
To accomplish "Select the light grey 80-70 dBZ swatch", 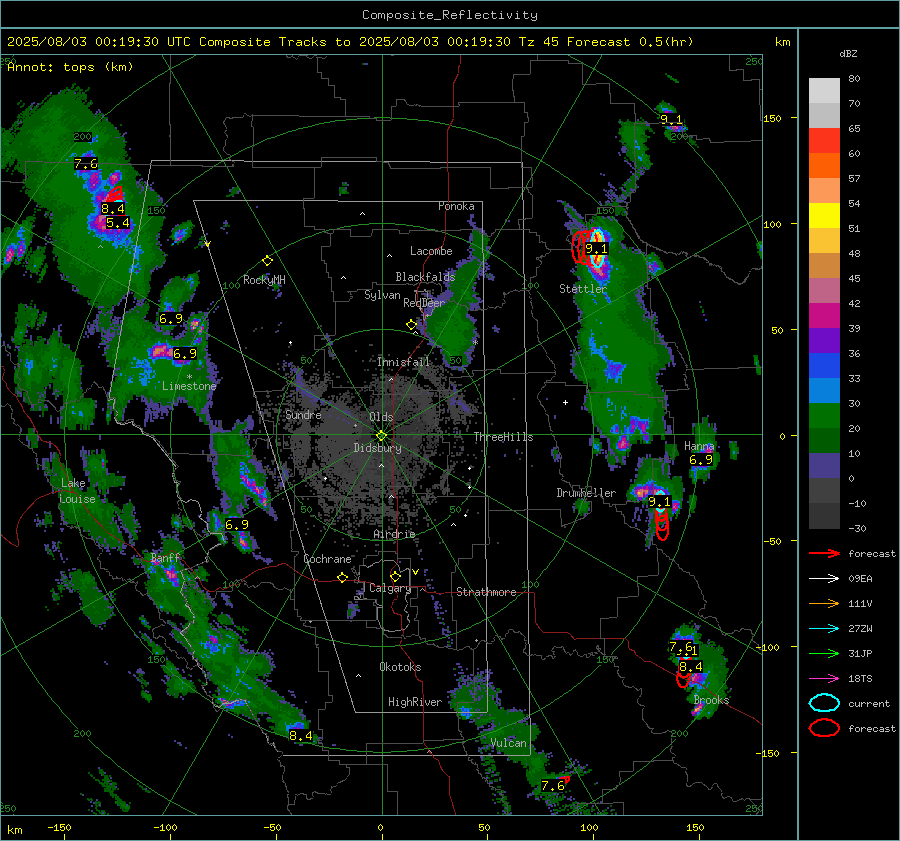I will pyautogui.click(x=824, y=91).
